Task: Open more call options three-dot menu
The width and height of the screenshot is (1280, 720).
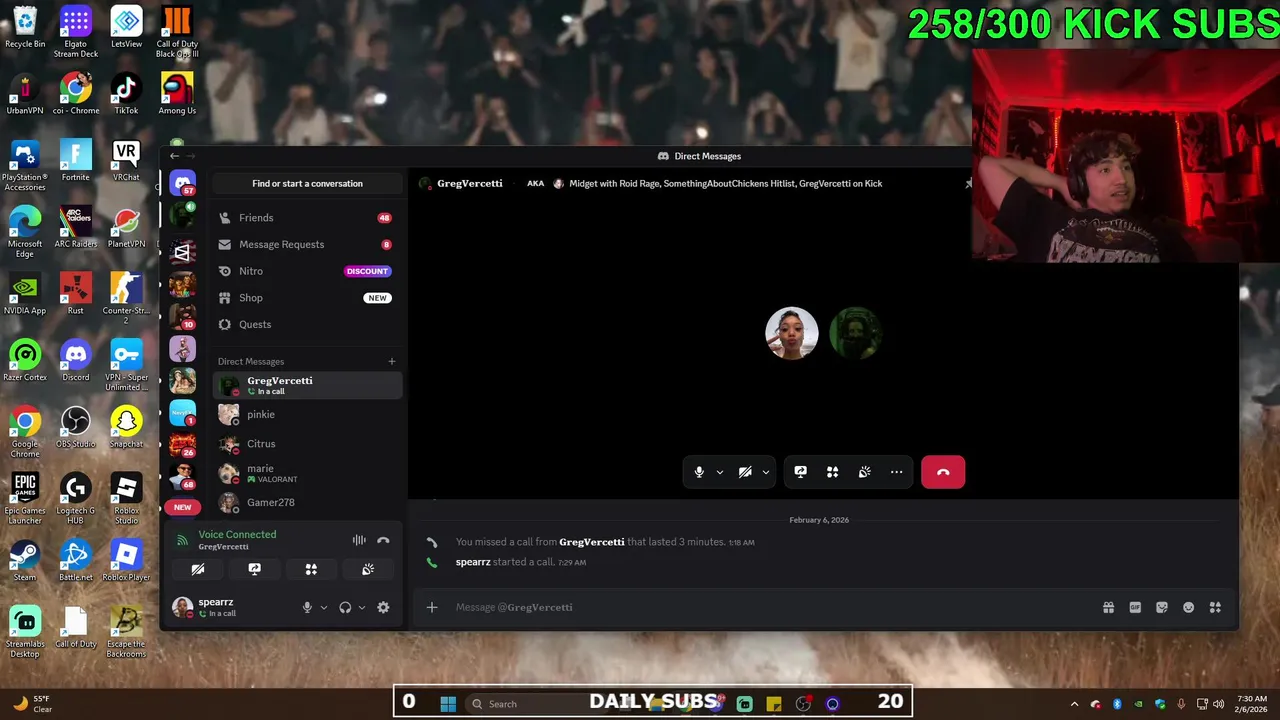Action: pos(896,472)
